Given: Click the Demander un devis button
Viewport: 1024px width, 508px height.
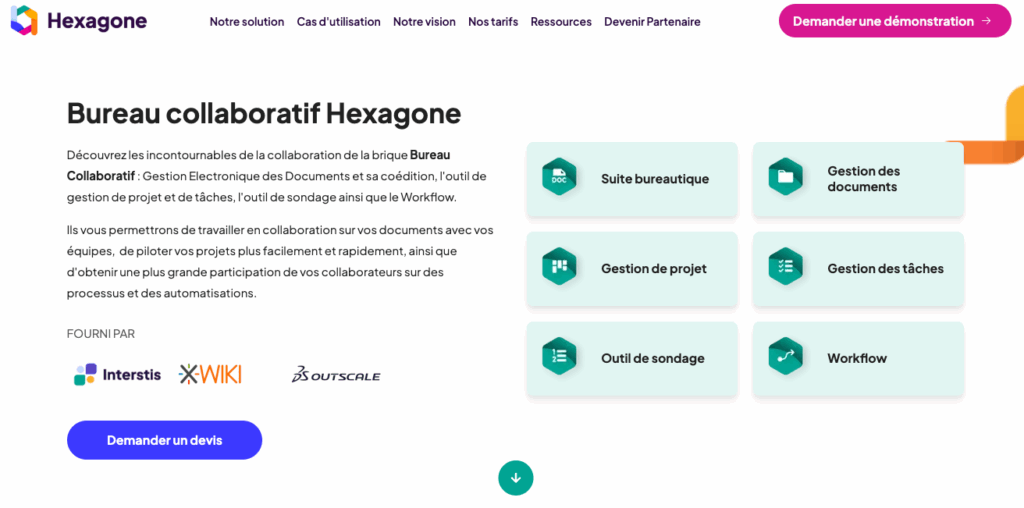Looking at the screenshot, I should [x=165, y=440].
